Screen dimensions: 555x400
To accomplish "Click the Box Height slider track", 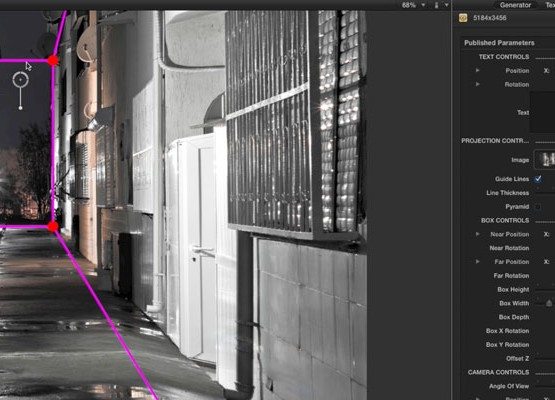I will [x=545, y=290].
